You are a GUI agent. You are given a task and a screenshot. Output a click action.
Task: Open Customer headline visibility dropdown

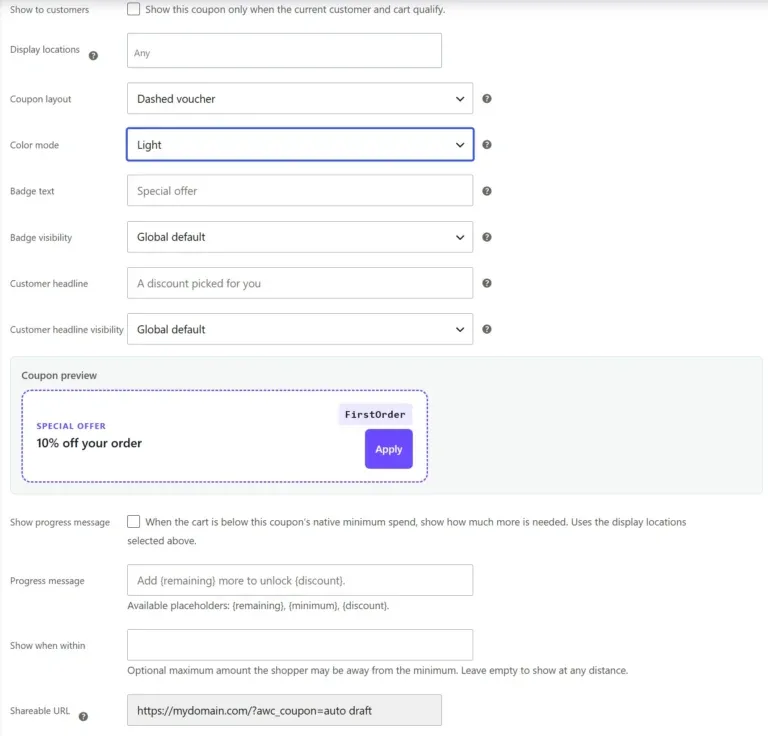tap(300, 329)
